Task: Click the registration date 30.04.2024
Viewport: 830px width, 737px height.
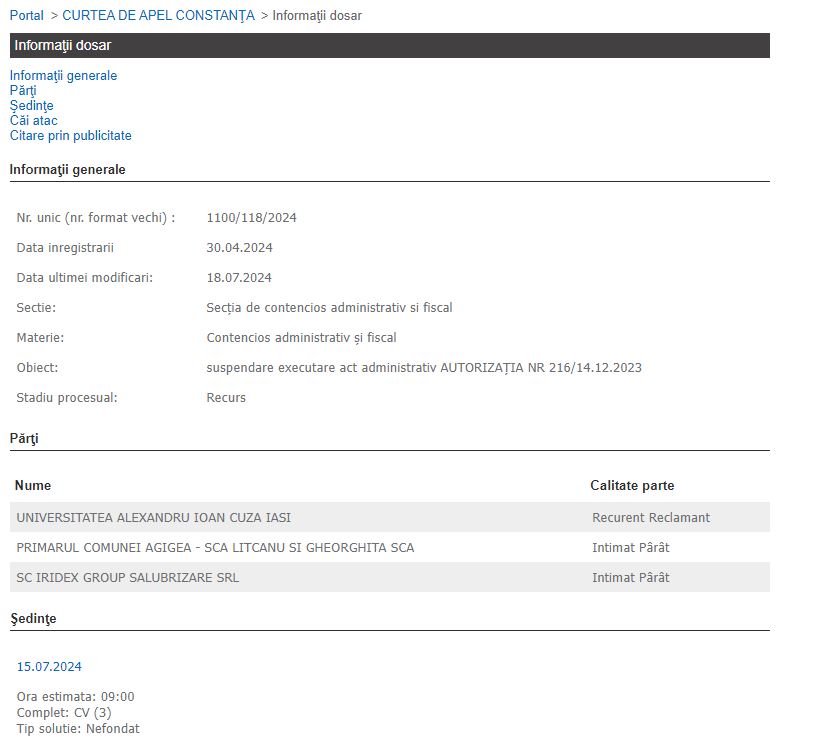Action: click(x=239, y=248)
